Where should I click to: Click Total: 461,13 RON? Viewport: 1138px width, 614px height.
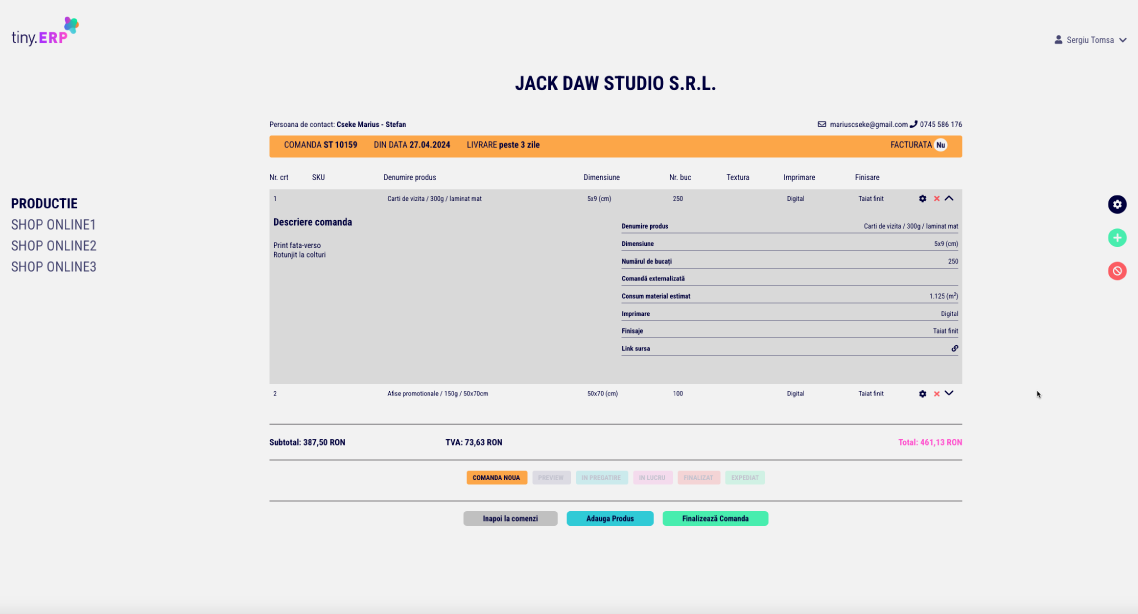point(930,443)
